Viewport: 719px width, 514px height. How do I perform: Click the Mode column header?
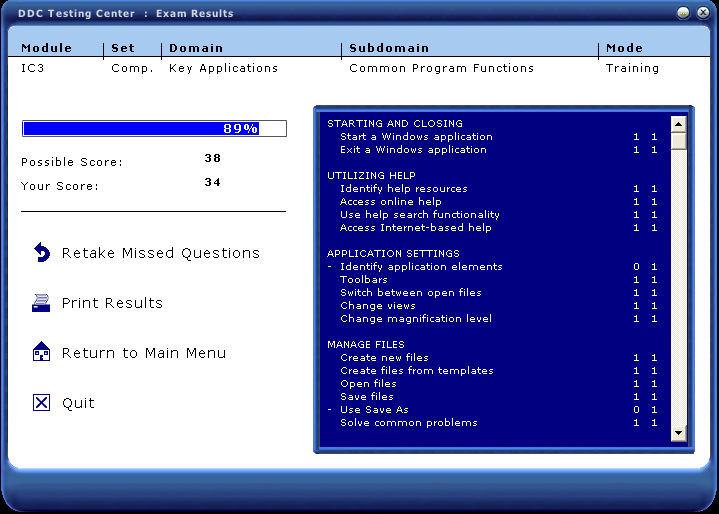[625, 48]
